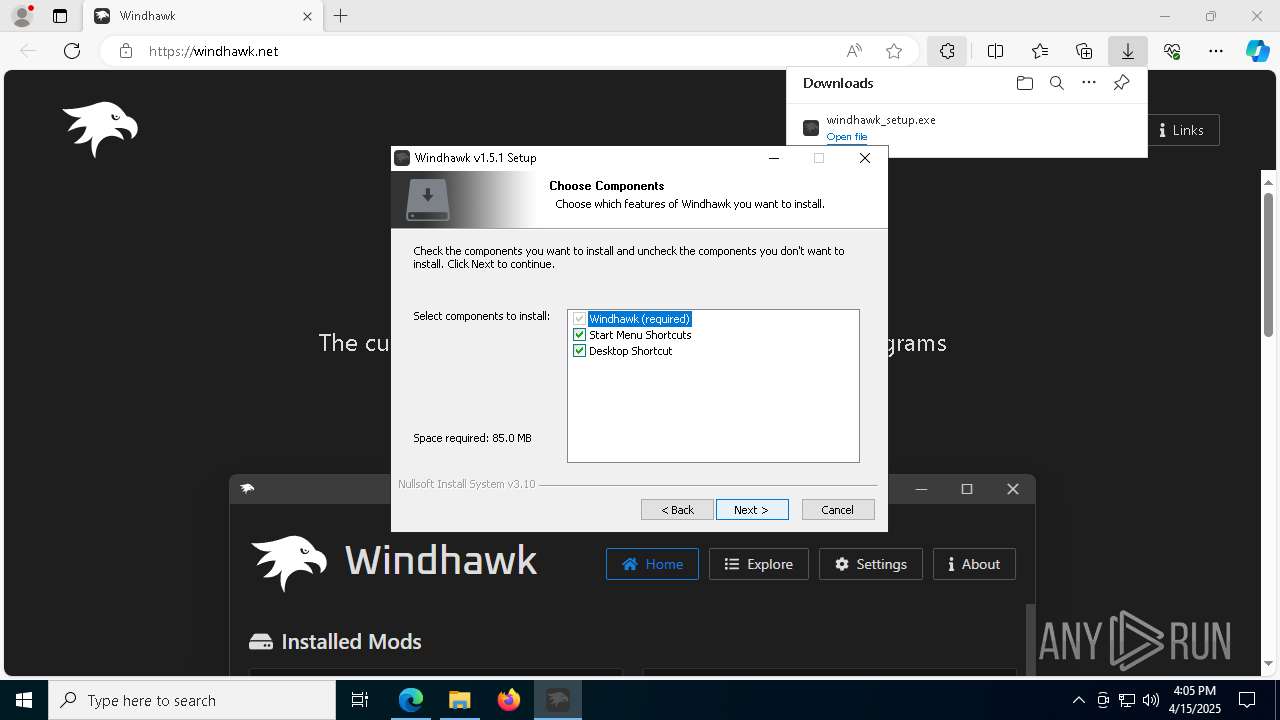Refresh the windhawk.net page

click(x=72, y=51)
